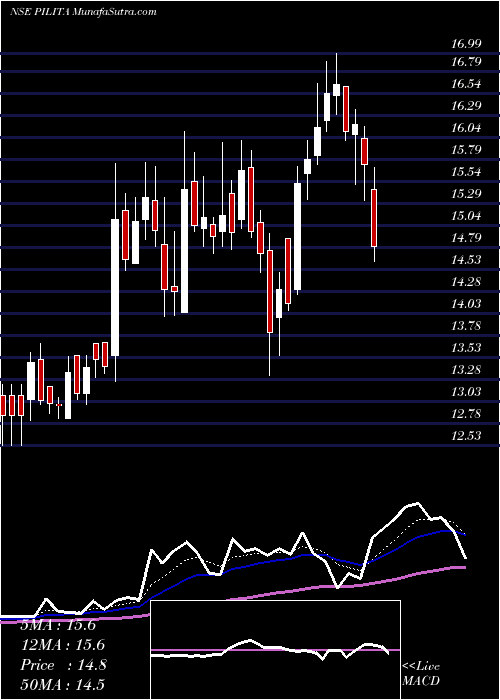Click the 15.29 price axis label
Viewport: 500px width, 700px height.
tap(466, 194)
